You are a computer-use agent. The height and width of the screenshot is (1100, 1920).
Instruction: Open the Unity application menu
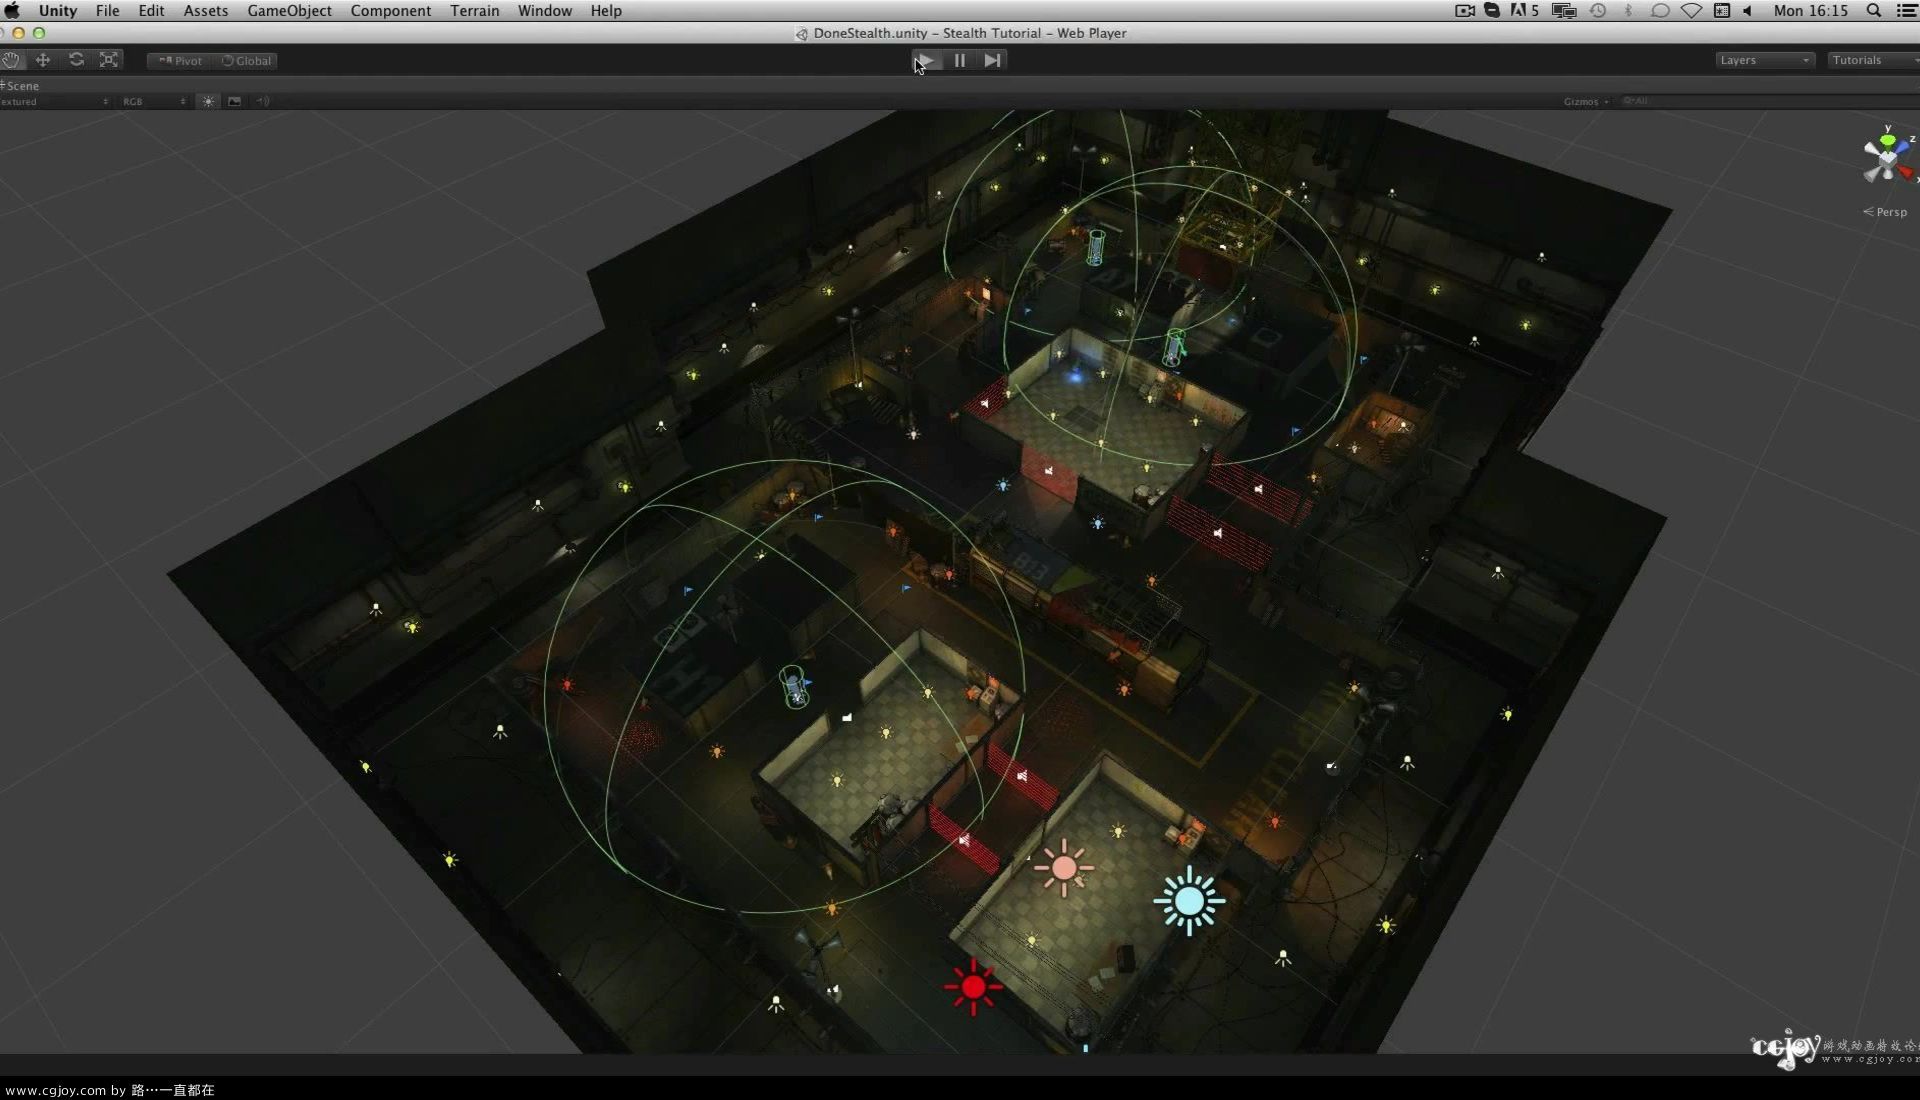[58, 10]
